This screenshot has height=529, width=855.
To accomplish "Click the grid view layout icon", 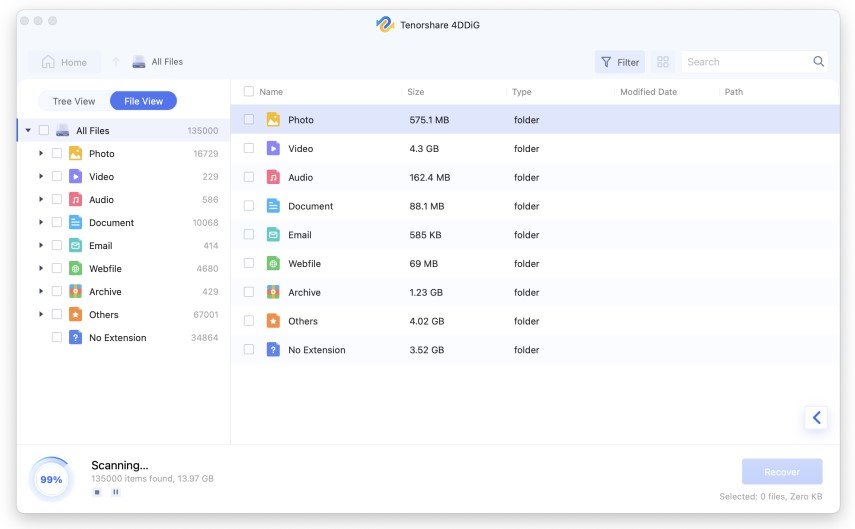I will [x=662, y=62].
